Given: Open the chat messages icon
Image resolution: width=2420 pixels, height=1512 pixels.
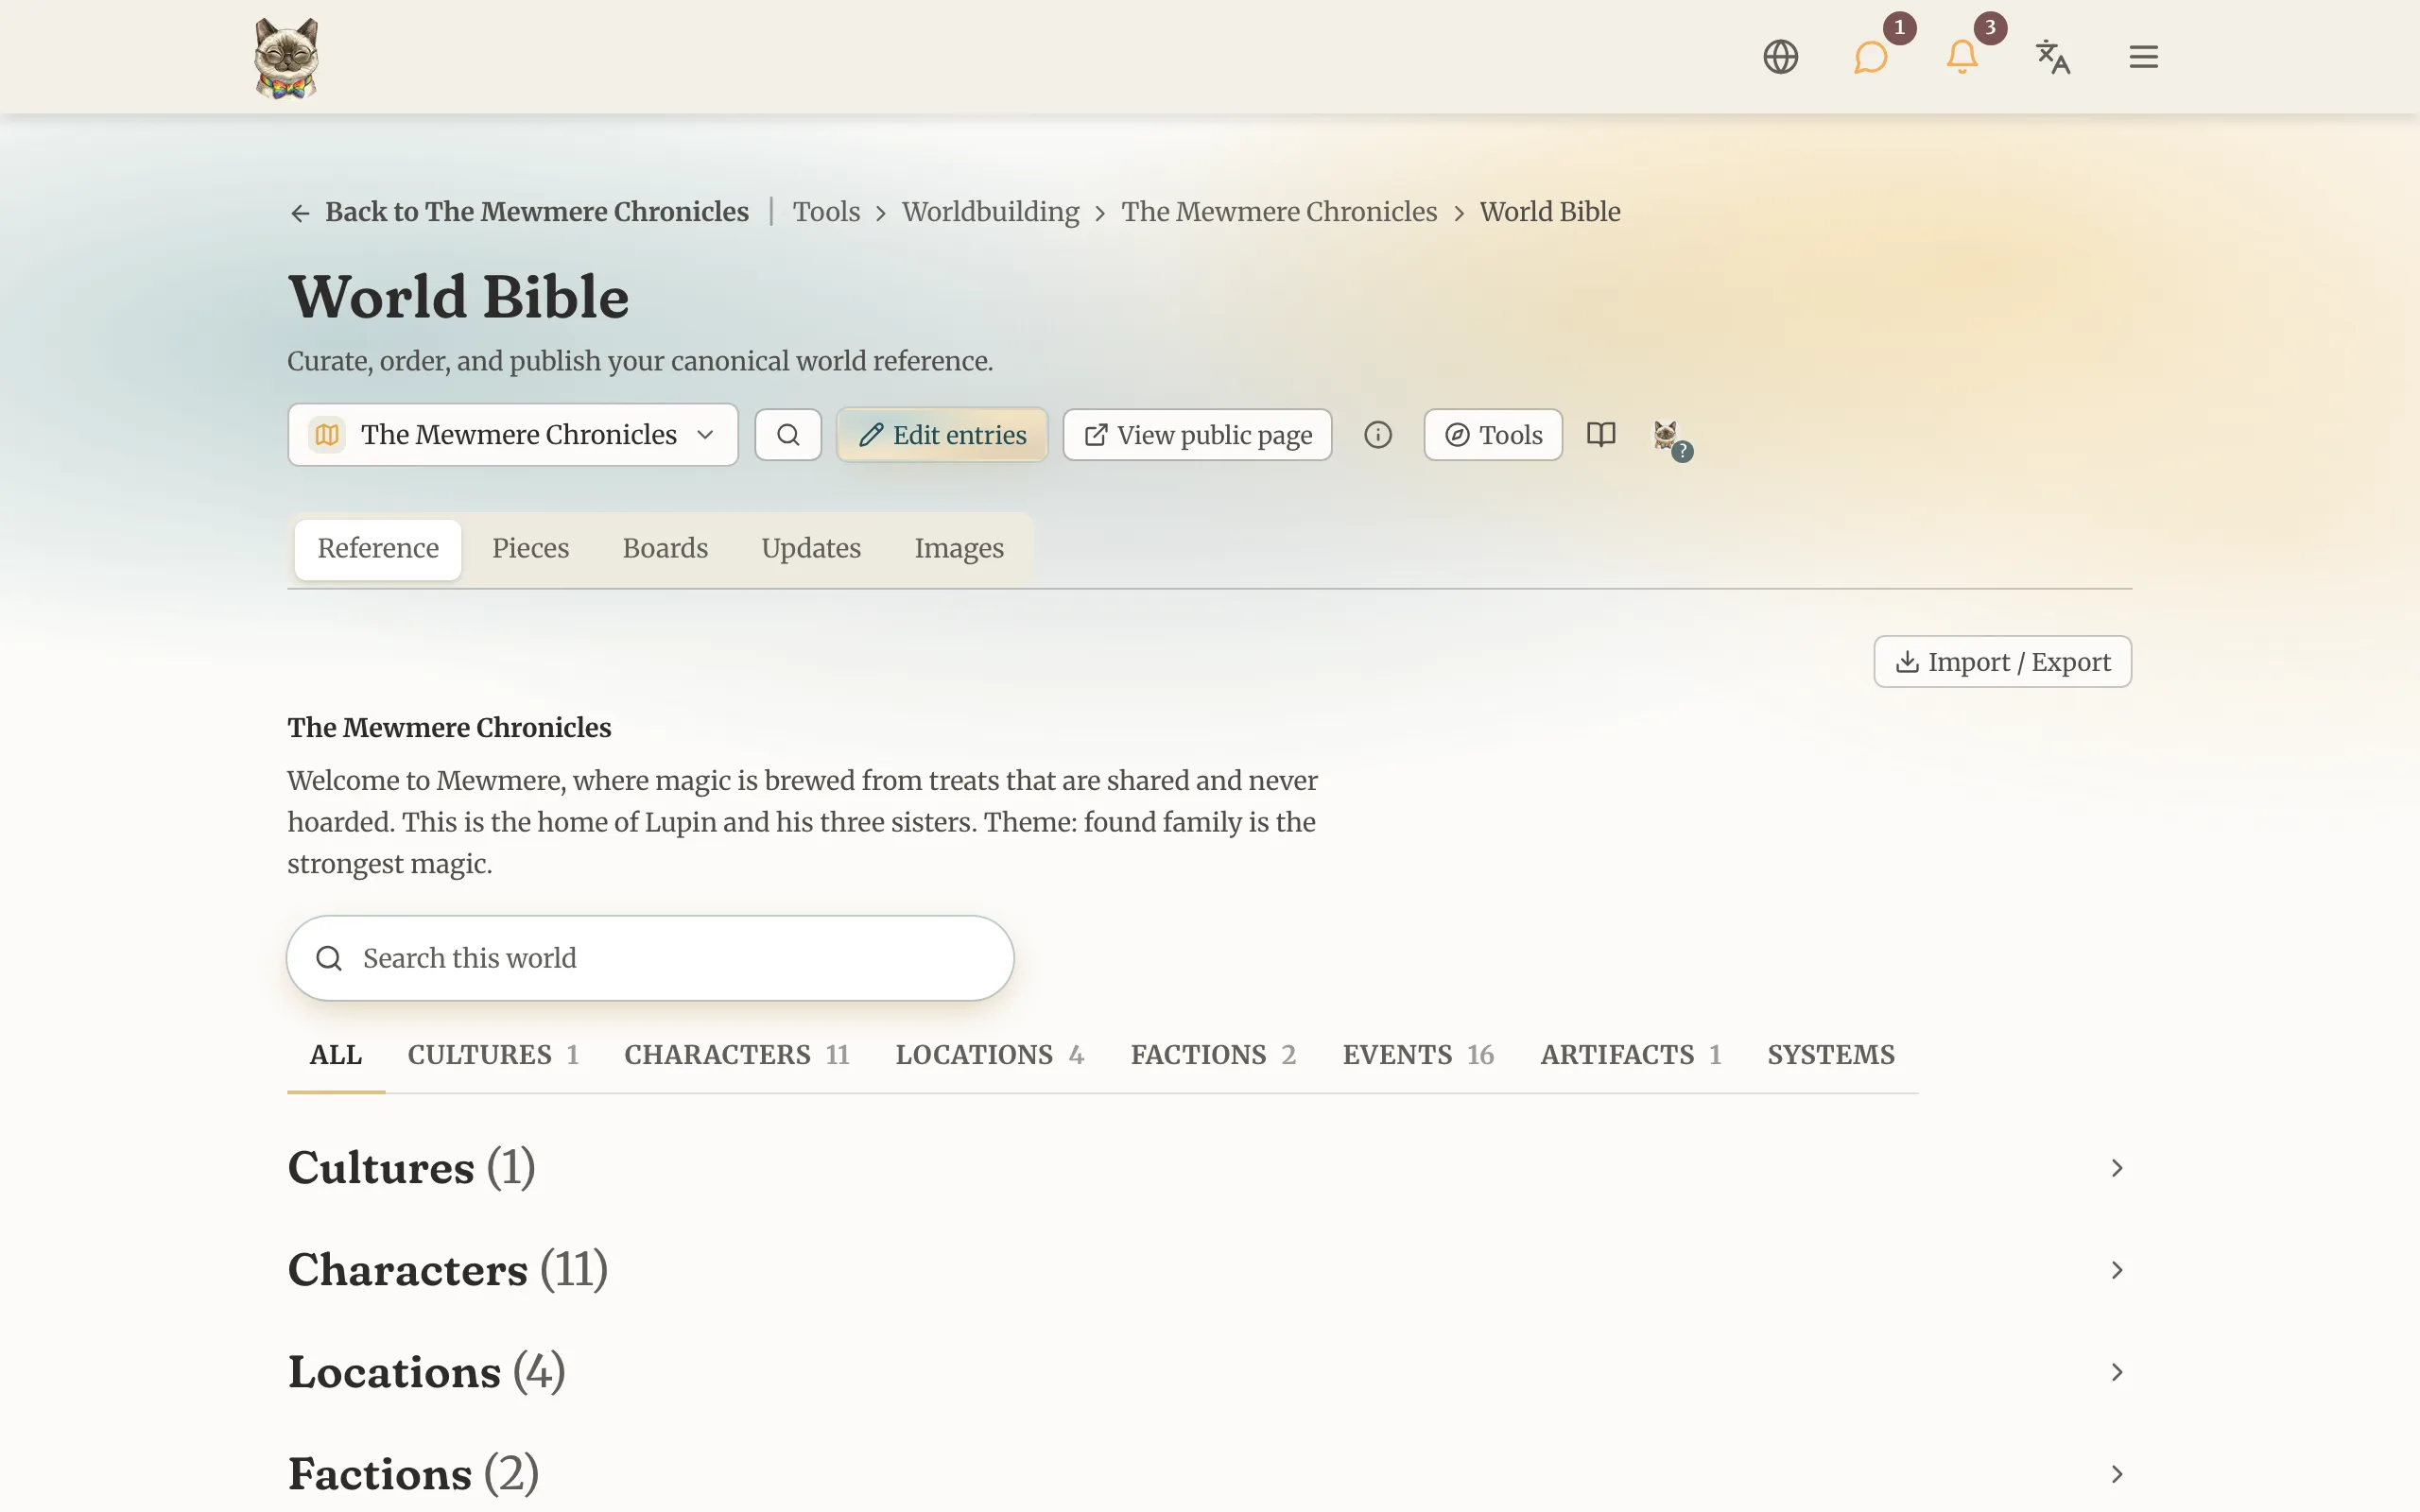Looking at the screenshot, I should point(1870,57).
